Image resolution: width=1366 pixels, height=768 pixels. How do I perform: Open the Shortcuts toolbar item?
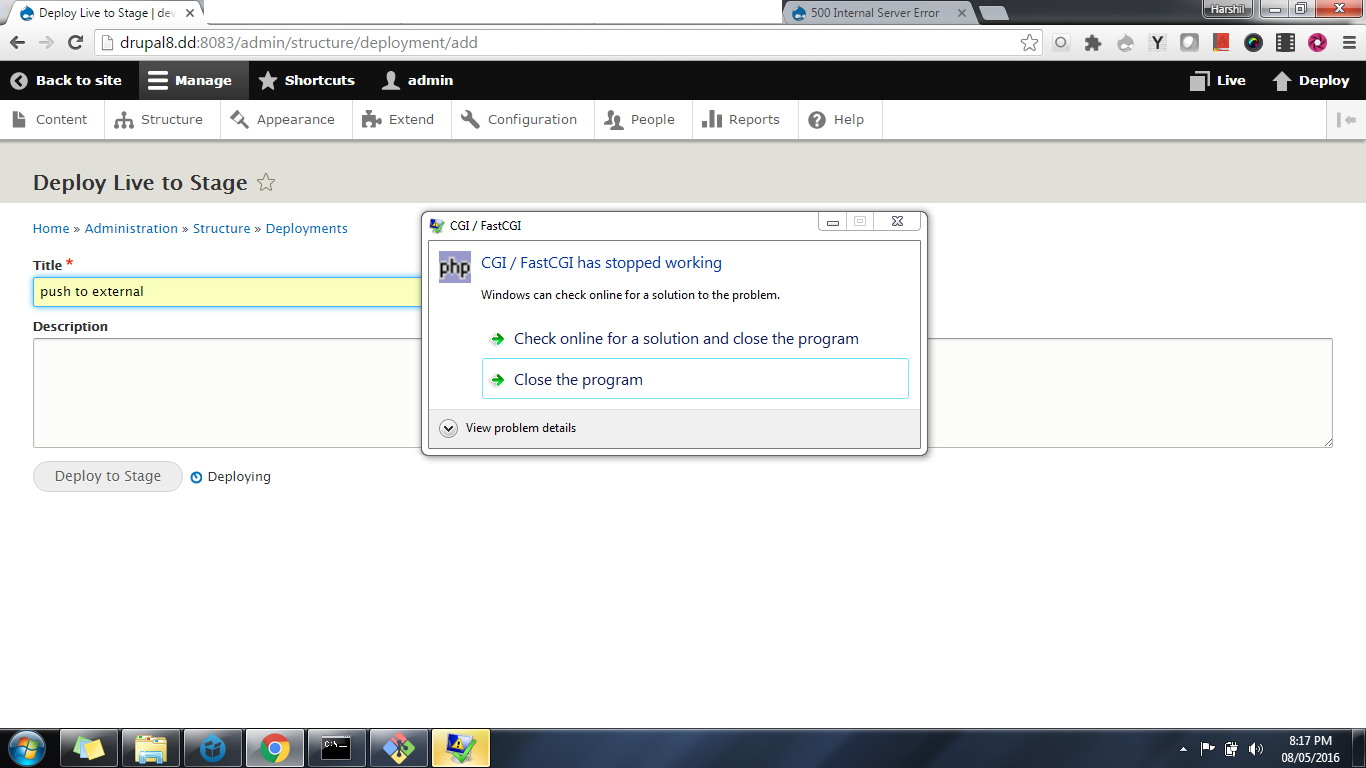click(x=306, y=80)
